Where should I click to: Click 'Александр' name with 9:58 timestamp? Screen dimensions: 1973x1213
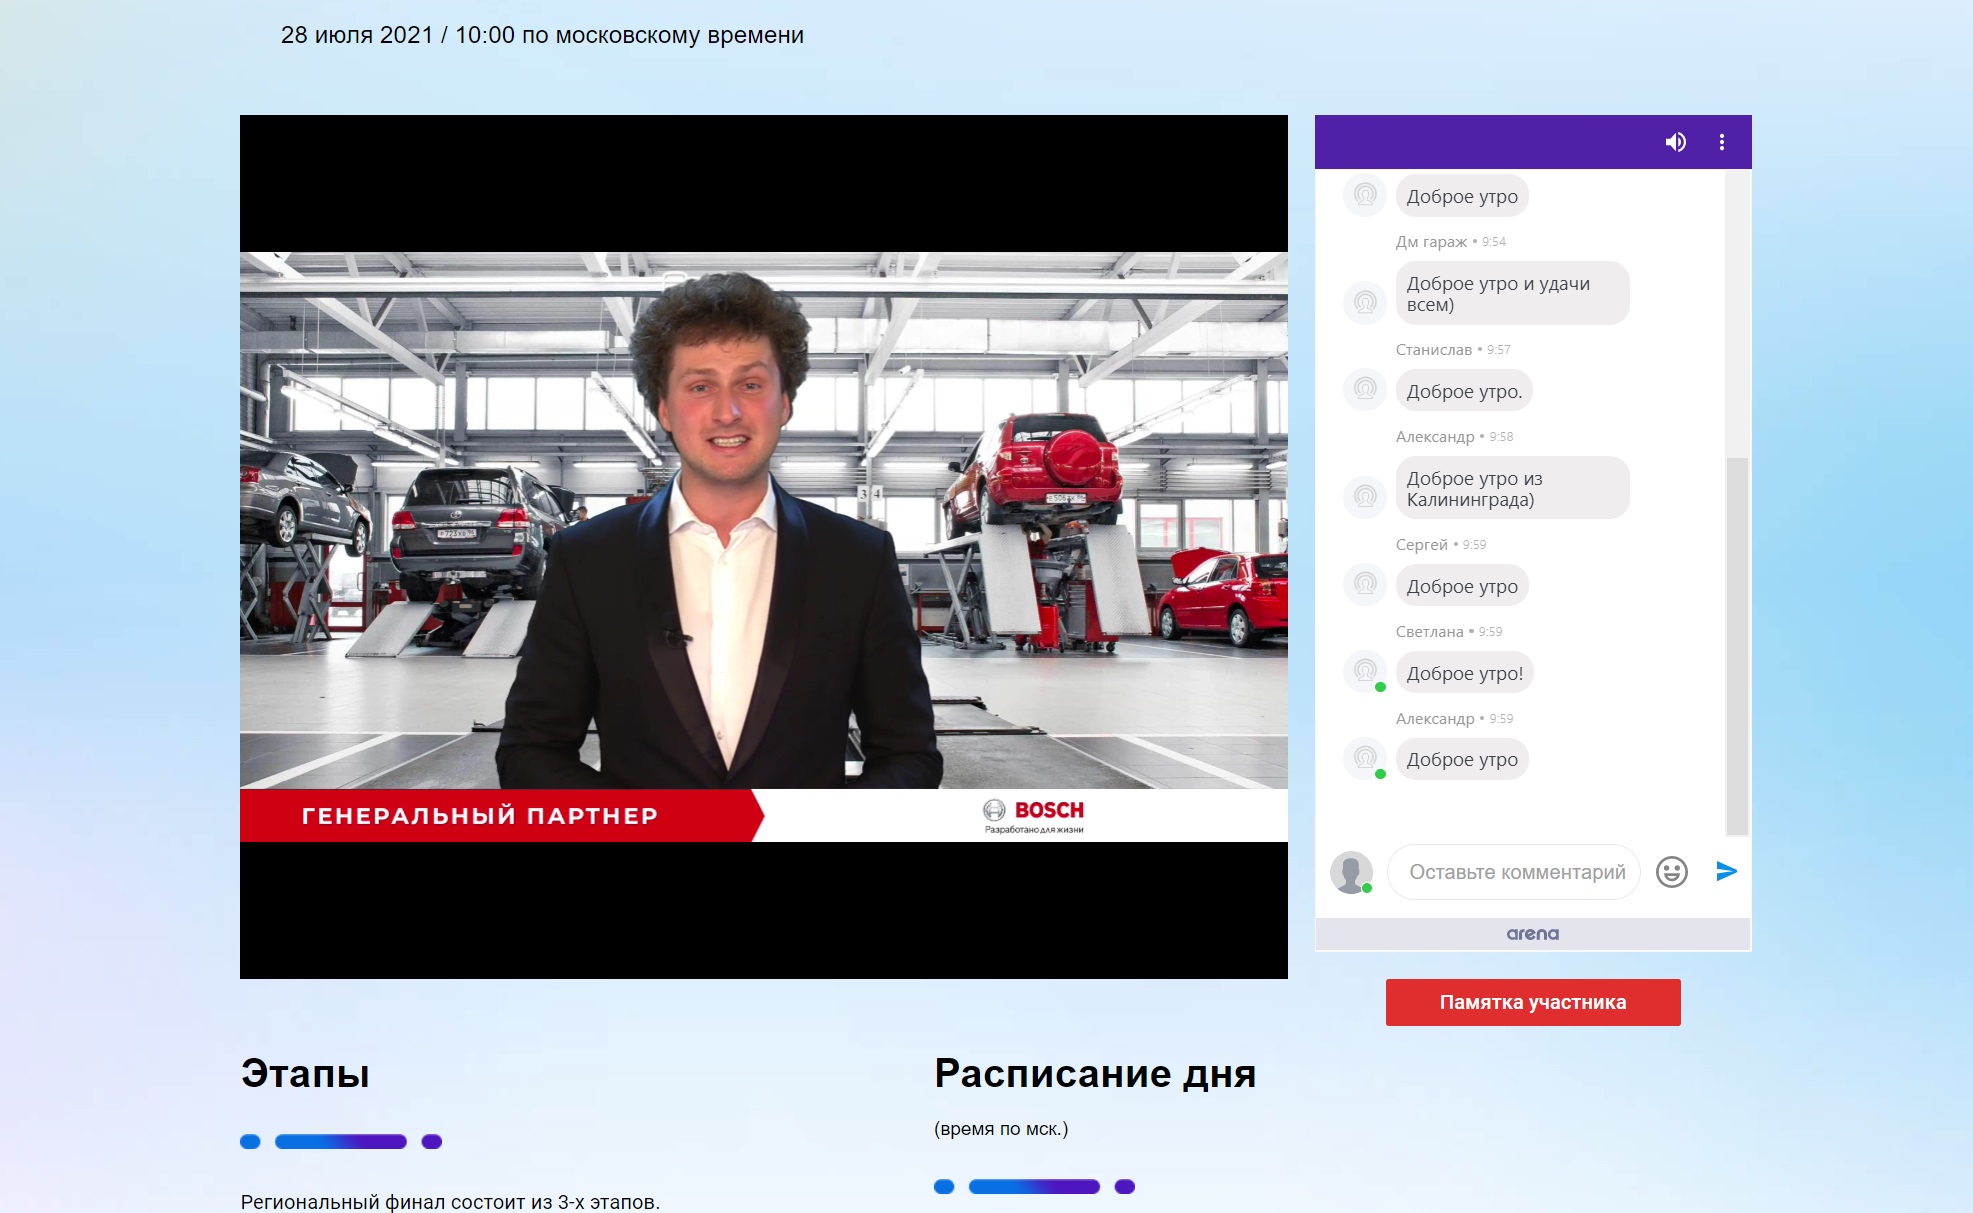click(1435, 437)
